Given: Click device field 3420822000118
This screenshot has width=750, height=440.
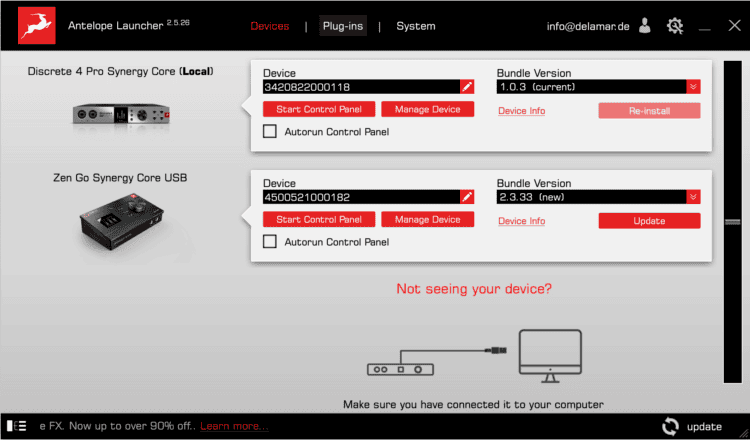Looking at the screenshot, I should pyautogui.click(x=361, y=87).
